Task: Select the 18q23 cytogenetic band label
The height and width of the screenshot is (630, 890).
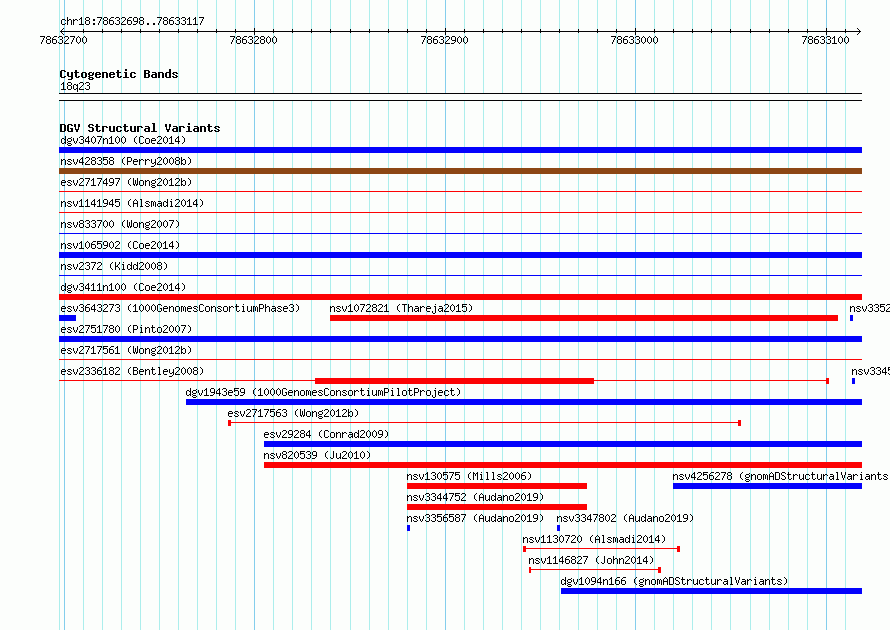Action: (75, 86)
